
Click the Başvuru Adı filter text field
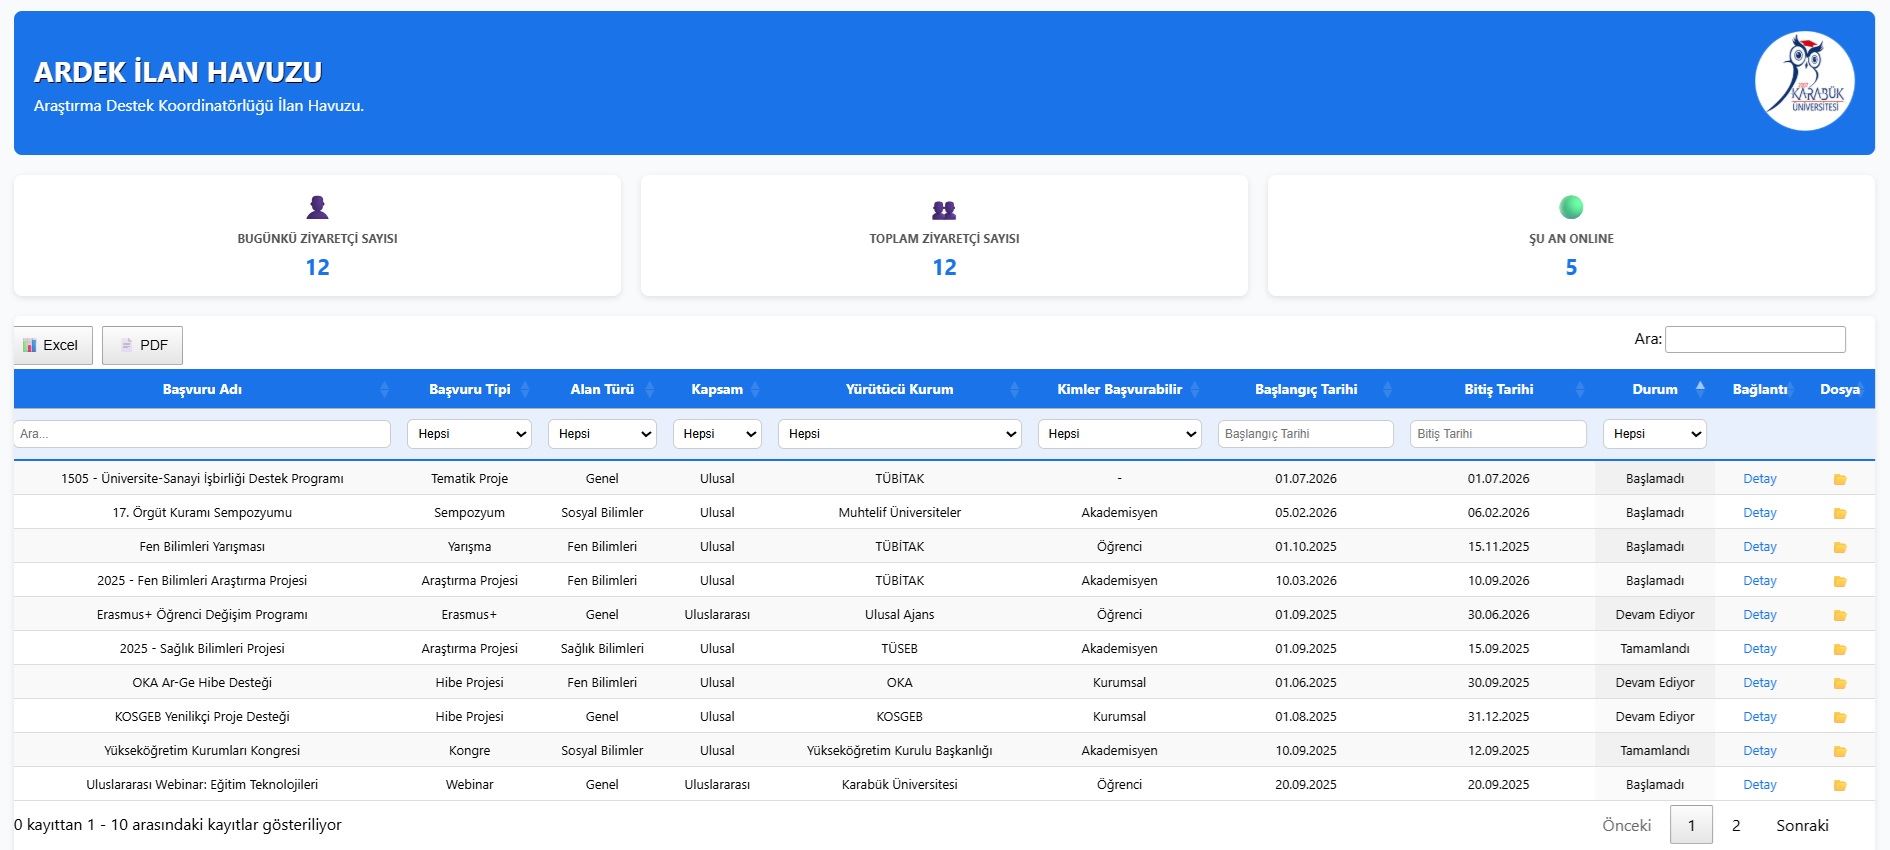[x=202, y=434]
